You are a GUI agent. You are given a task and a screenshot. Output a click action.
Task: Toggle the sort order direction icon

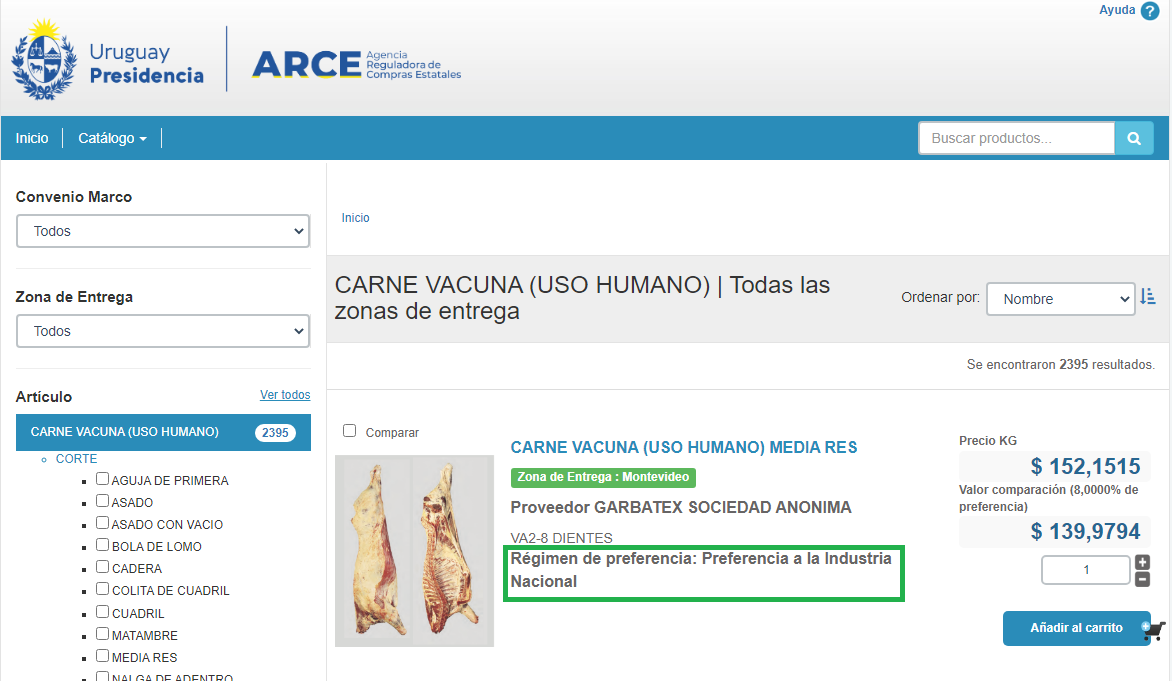coord(1148,297)
